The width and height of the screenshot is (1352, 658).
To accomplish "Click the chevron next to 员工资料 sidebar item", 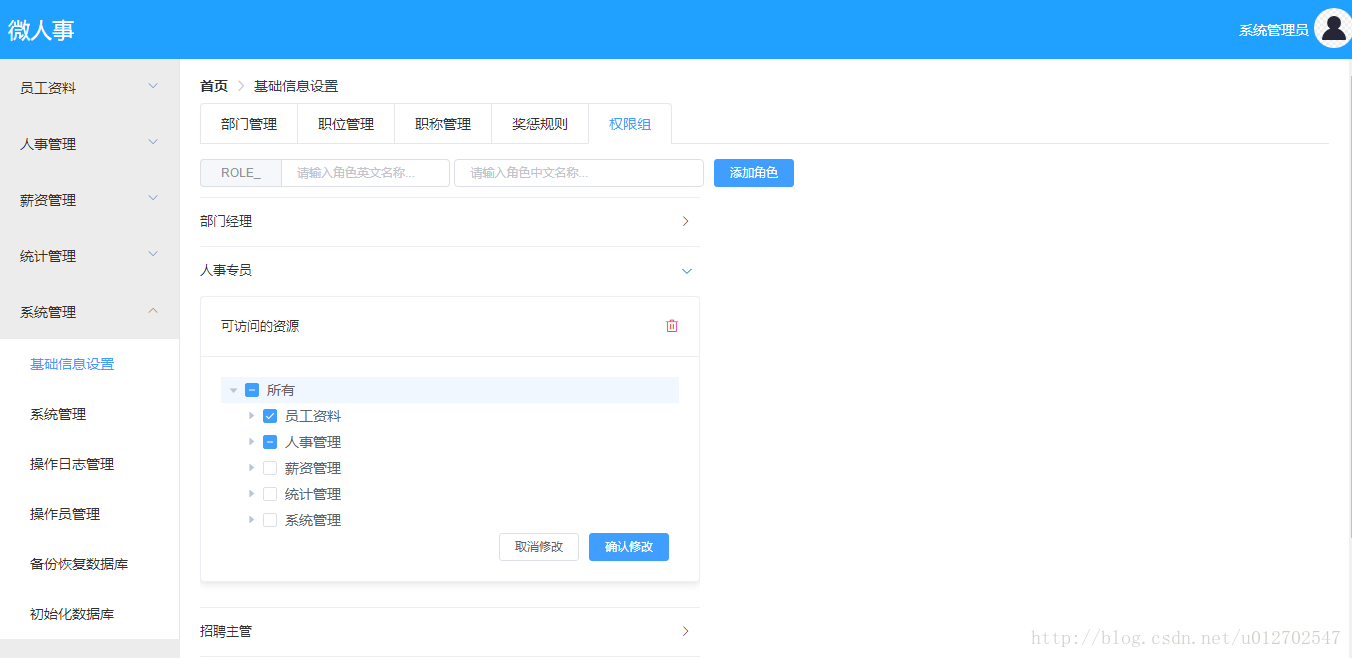I will click(x=153, y=87).
